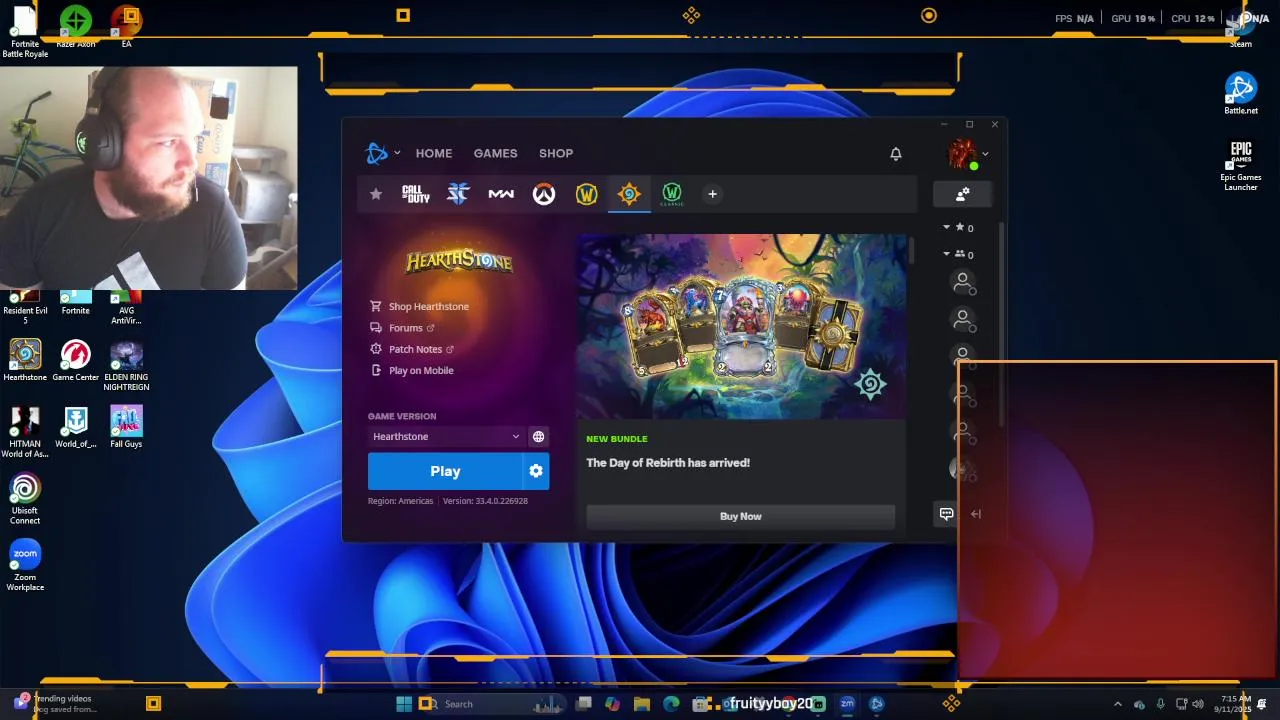
Task: Open Fortnite Battle Royale desktop shortcut
Action: 25,30
